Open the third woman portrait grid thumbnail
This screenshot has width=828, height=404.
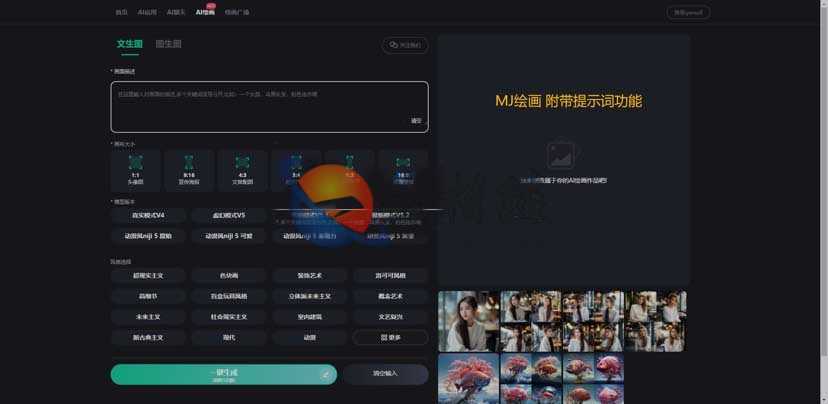click(593, 321)
